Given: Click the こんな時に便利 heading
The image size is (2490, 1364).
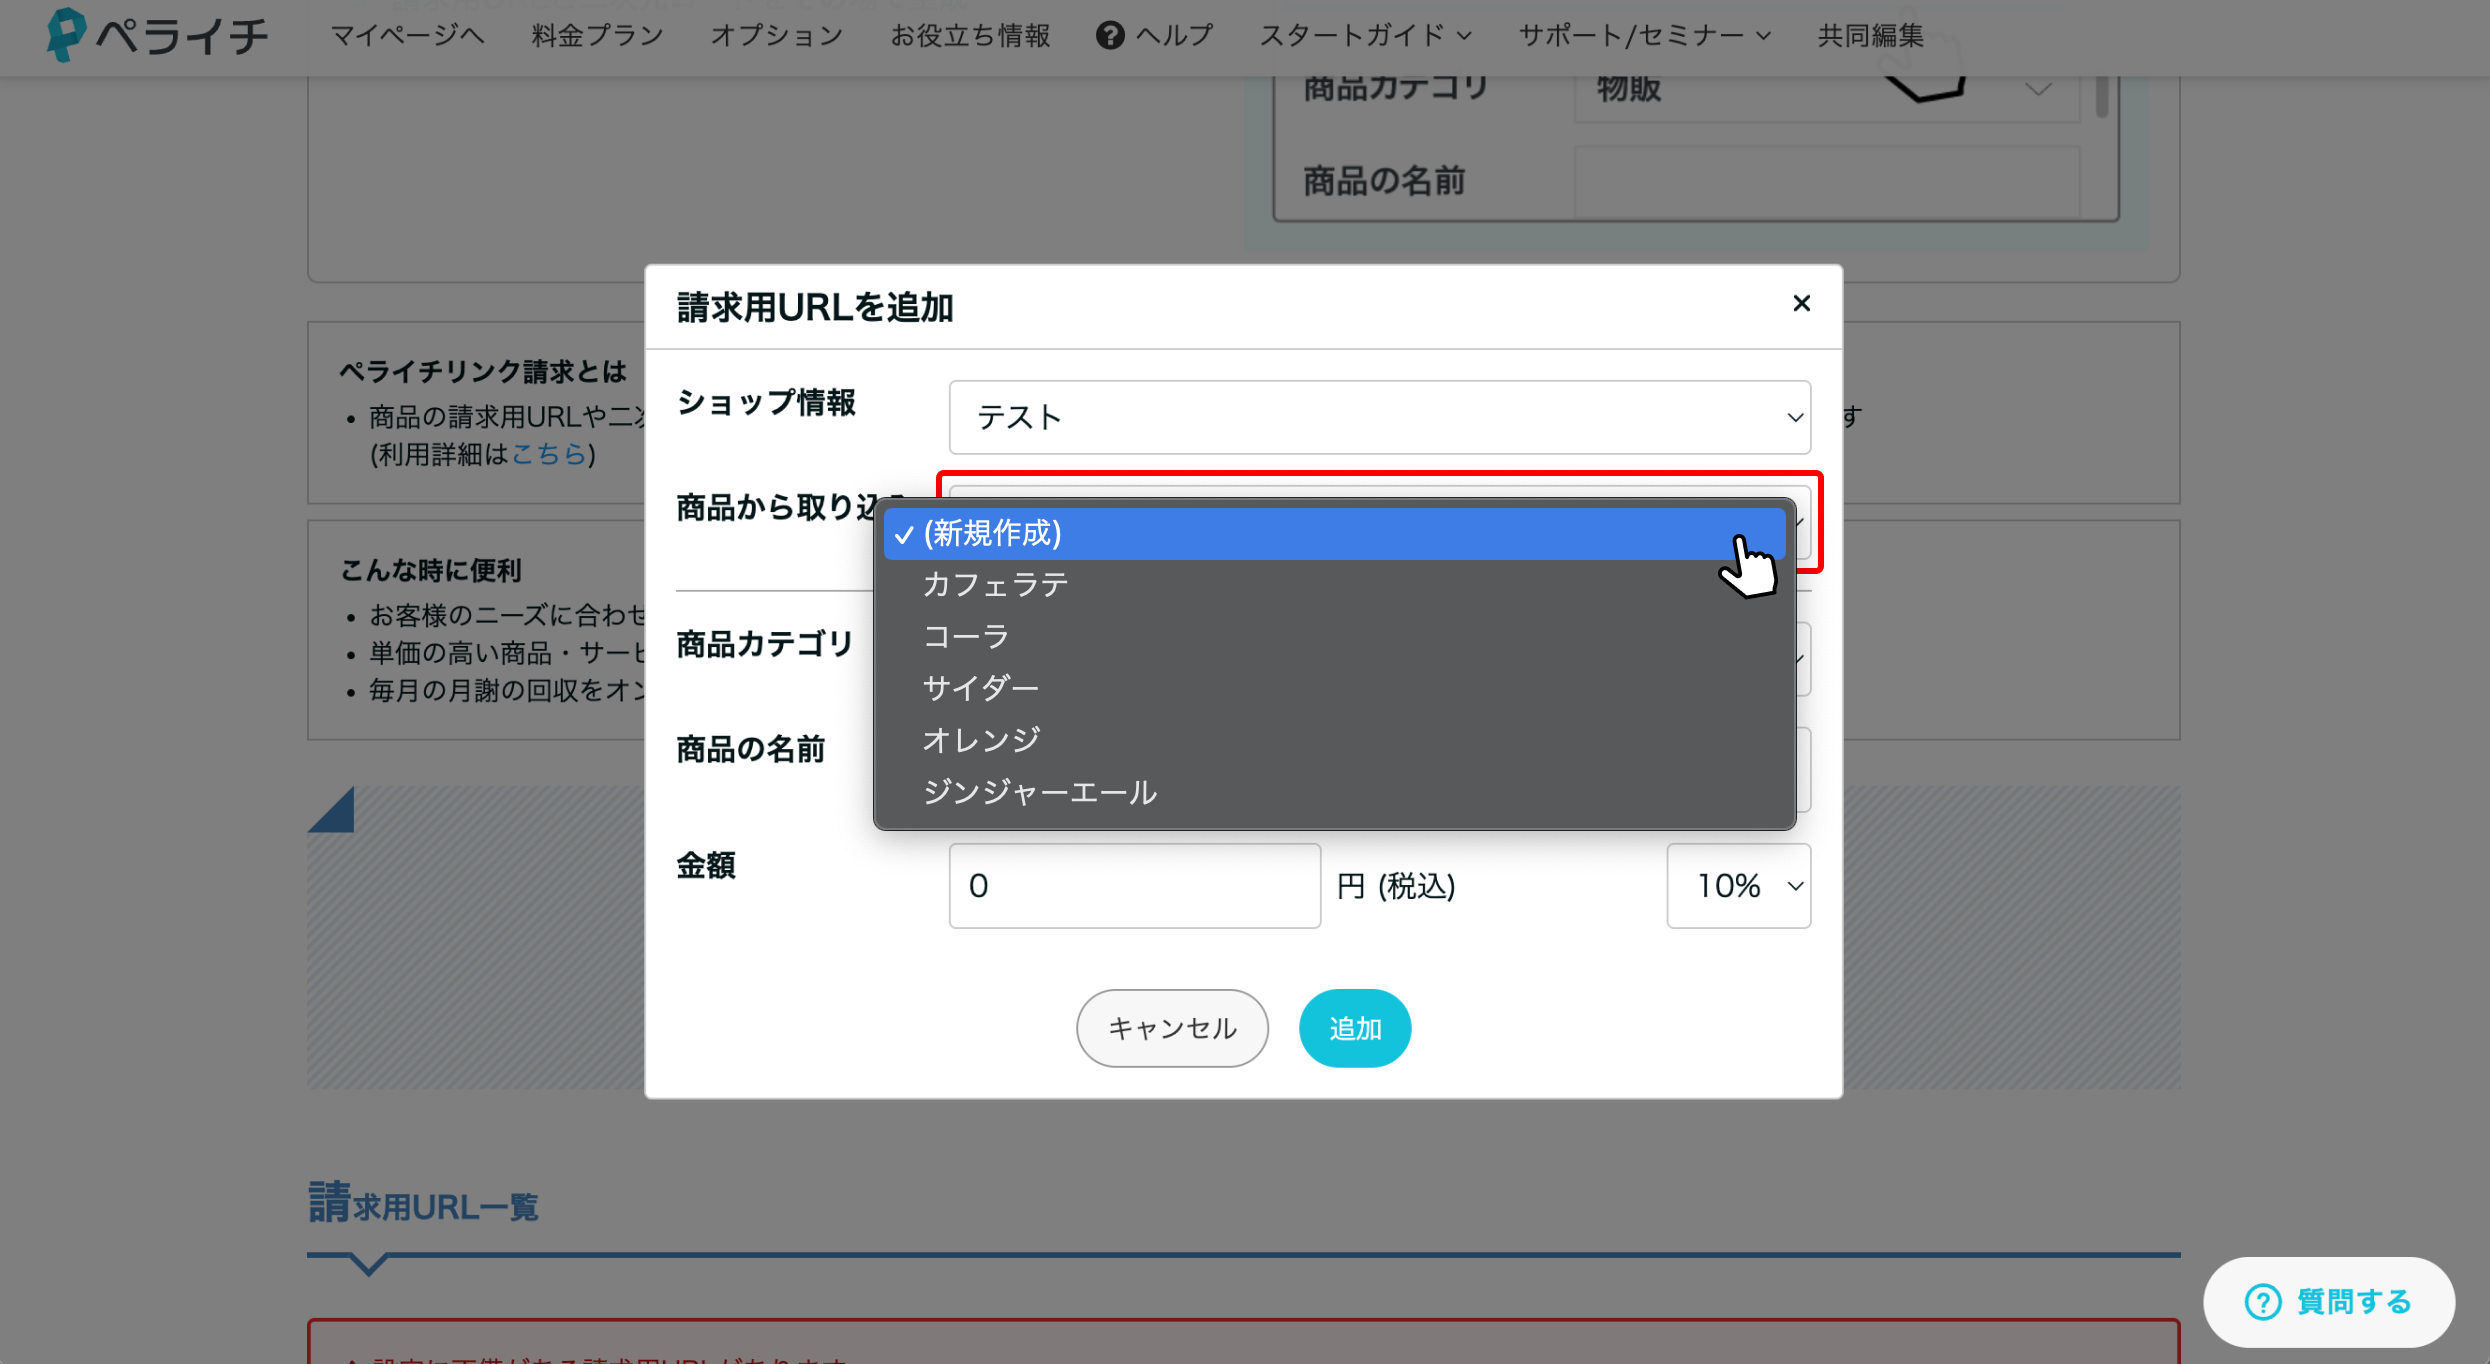Looking at the screenshot, I should click(431, 570).
